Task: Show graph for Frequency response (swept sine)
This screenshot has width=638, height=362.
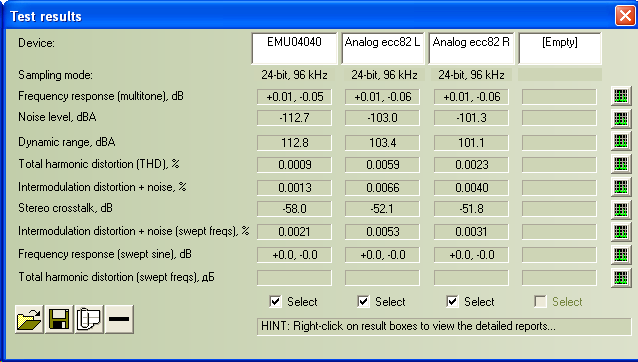Action: 621,255
